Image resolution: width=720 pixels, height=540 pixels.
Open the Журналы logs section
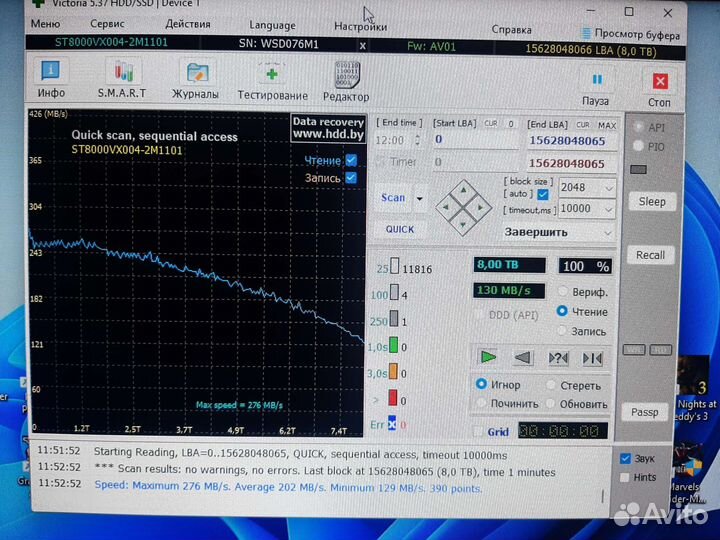(196, 80)
